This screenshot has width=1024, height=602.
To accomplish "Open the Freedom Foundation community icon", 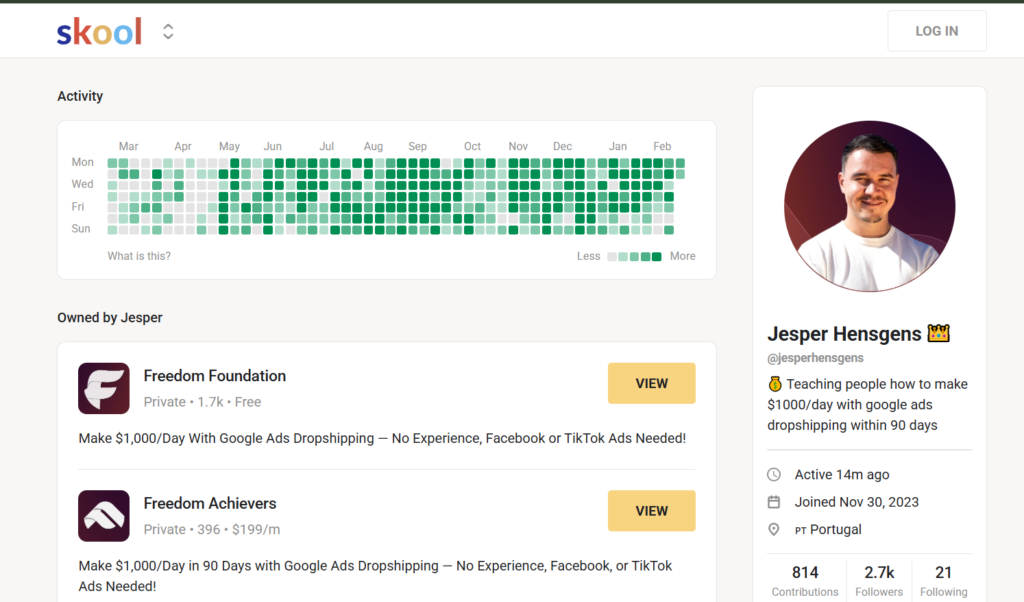I will (x=103, y=388).
